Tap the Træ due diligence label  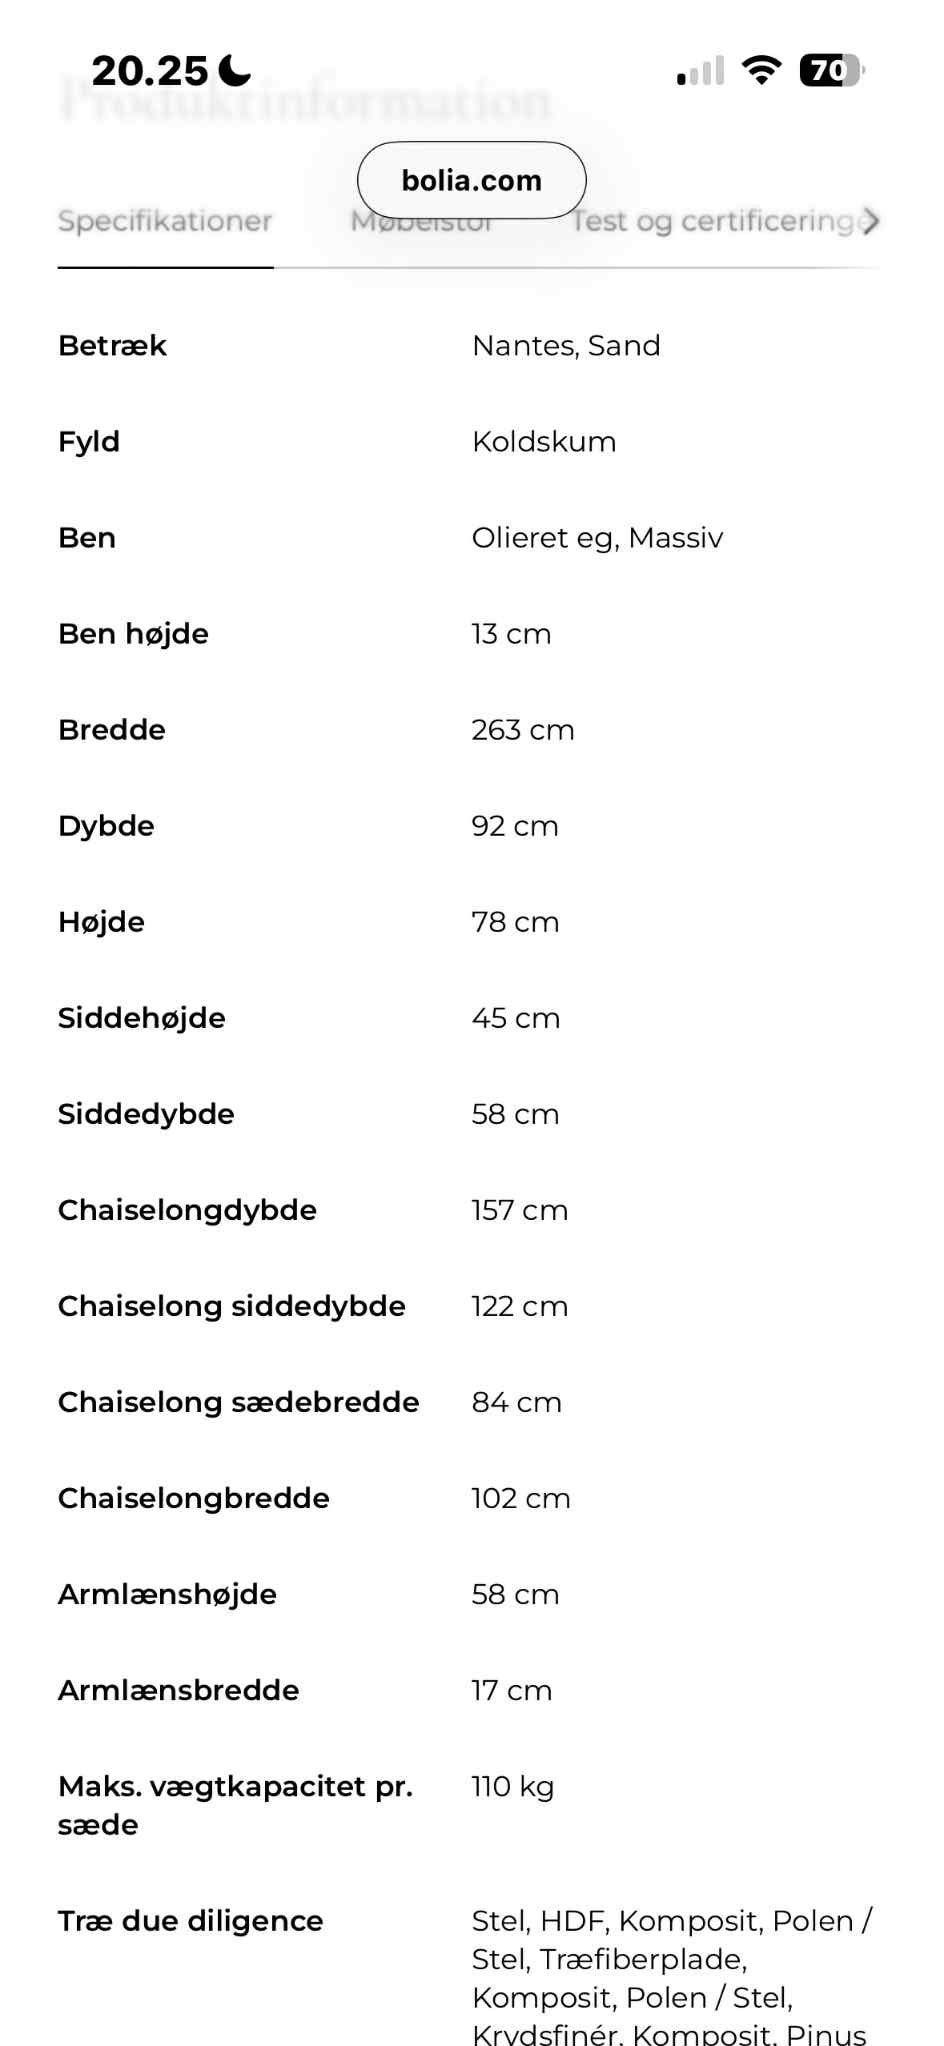[190, 1921]
